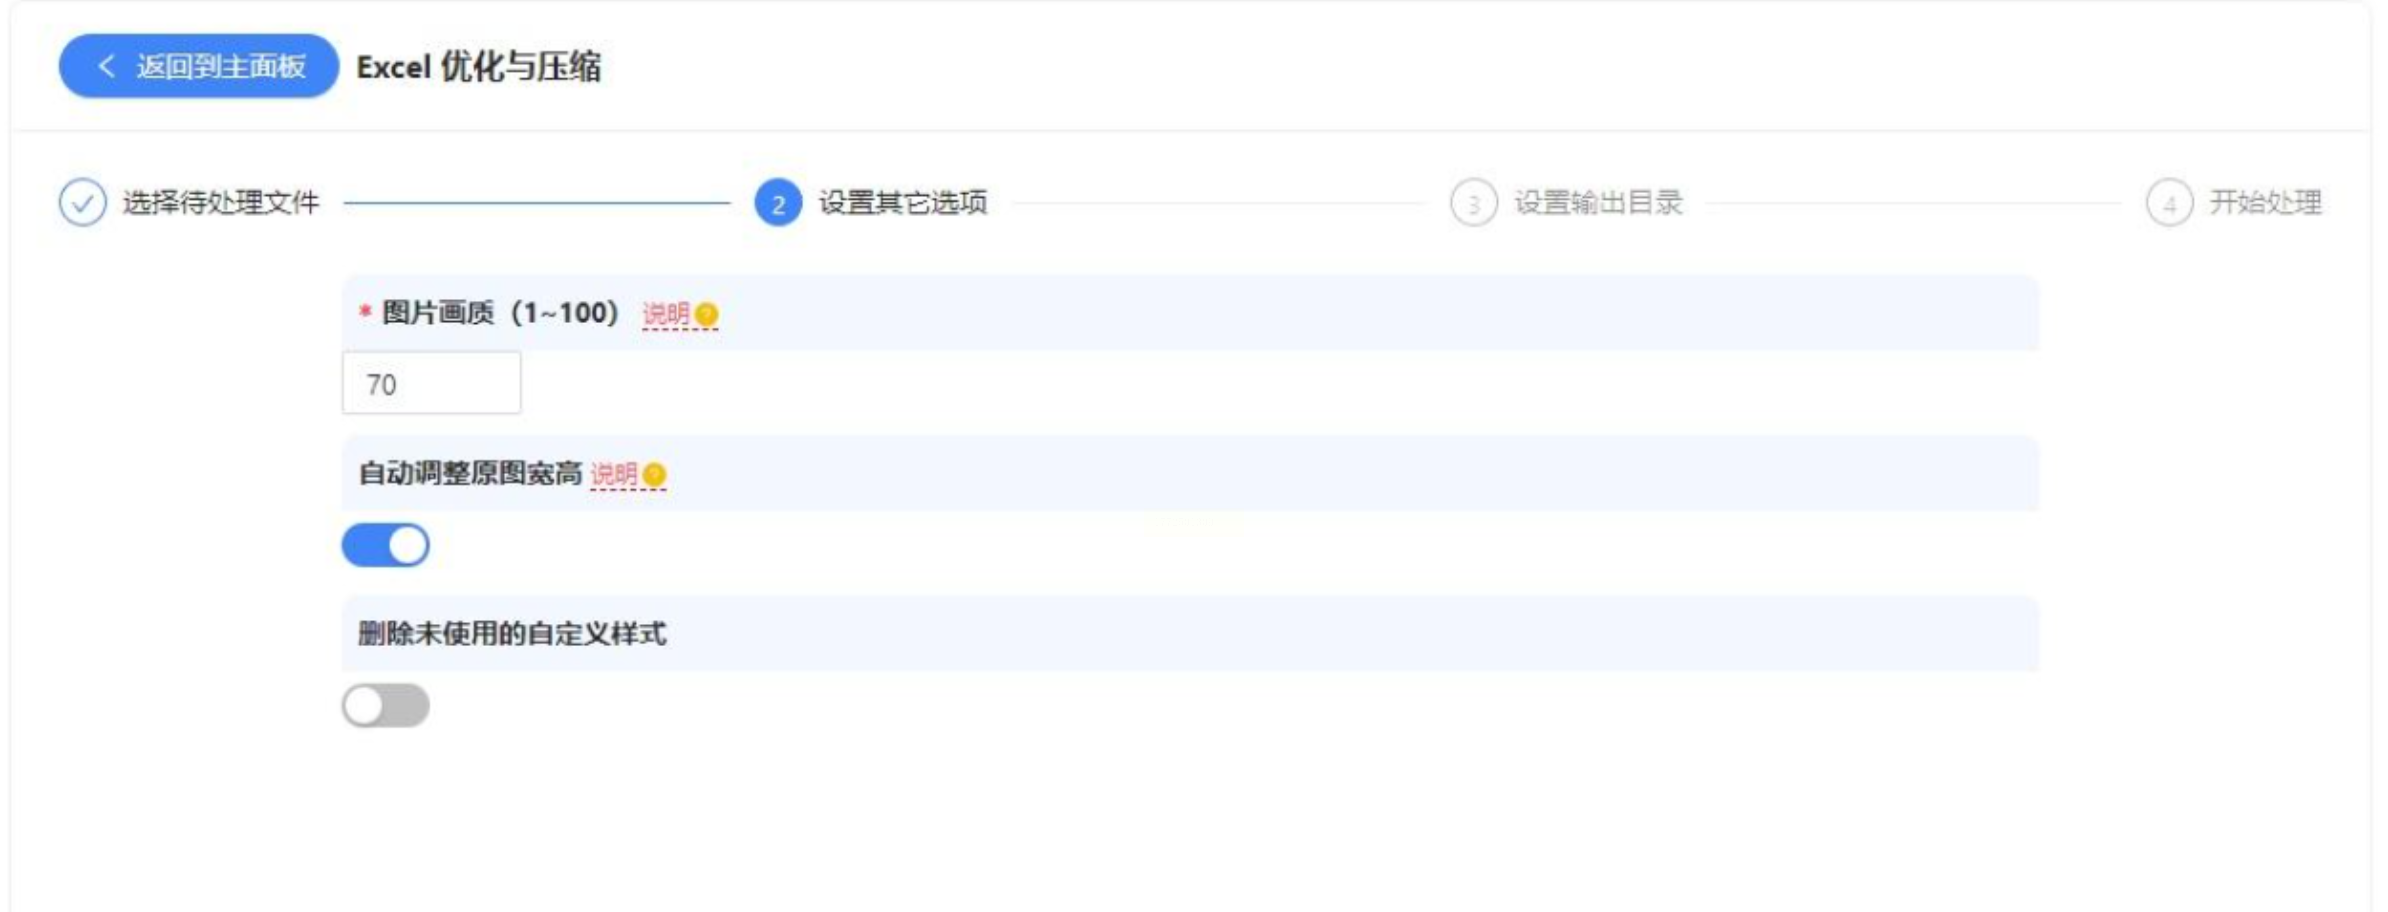Select the 选择待处理文件 step label

pos(221,203)
